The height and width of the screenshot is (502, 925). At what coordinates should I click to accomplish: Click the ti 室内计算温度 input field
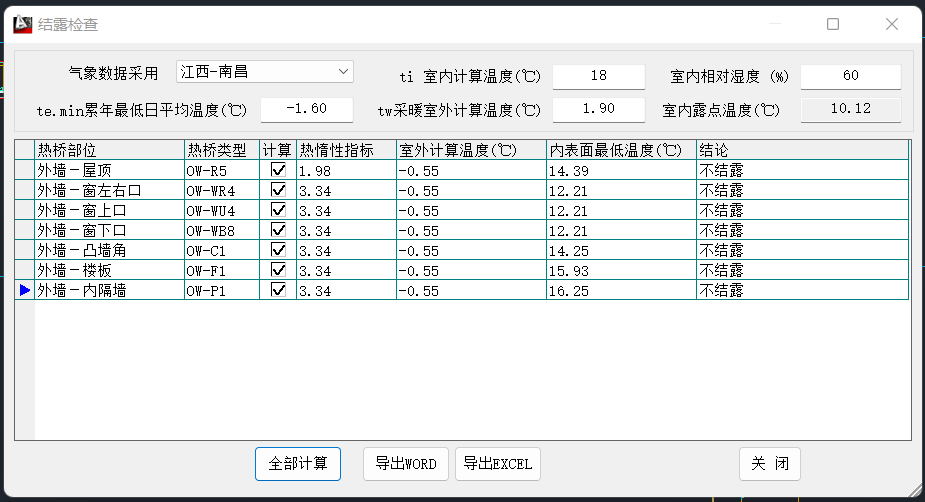pos(598,76)
